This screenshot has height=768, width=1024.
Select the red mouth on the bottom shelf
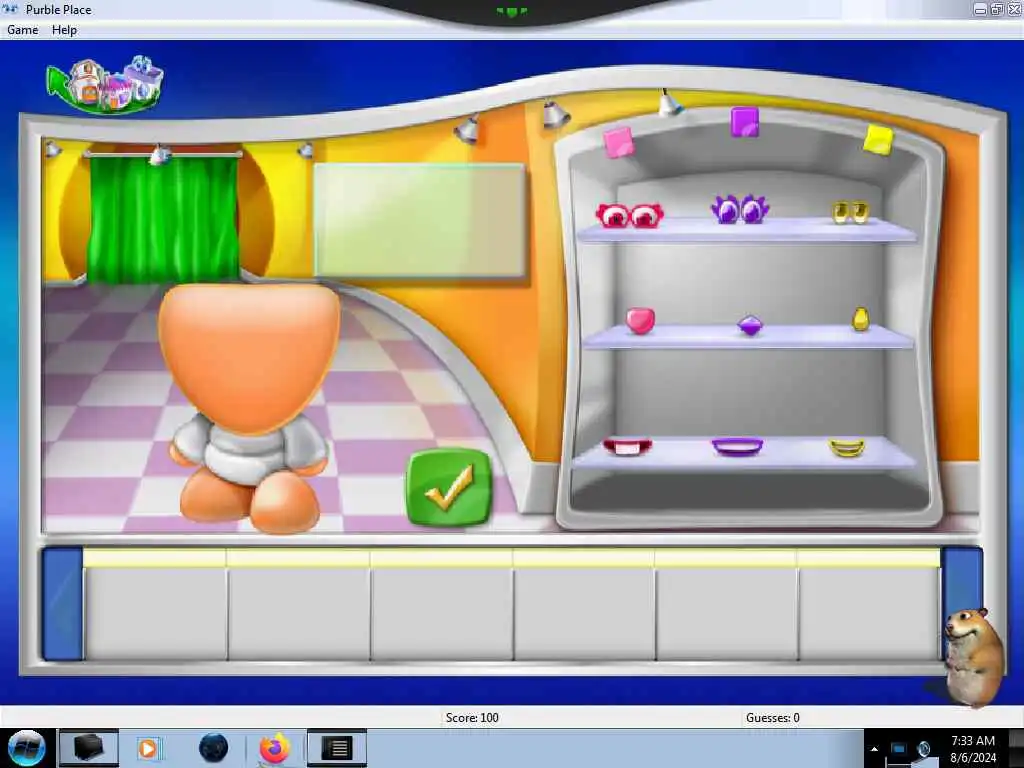[x=627, y=447]
